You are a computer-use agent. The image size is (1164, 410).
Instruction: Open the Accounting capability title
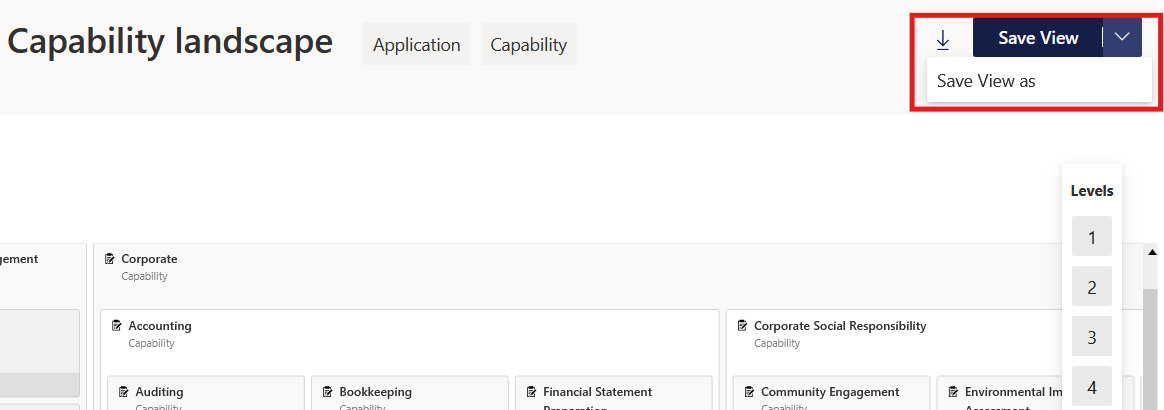(x=160, y=326)
